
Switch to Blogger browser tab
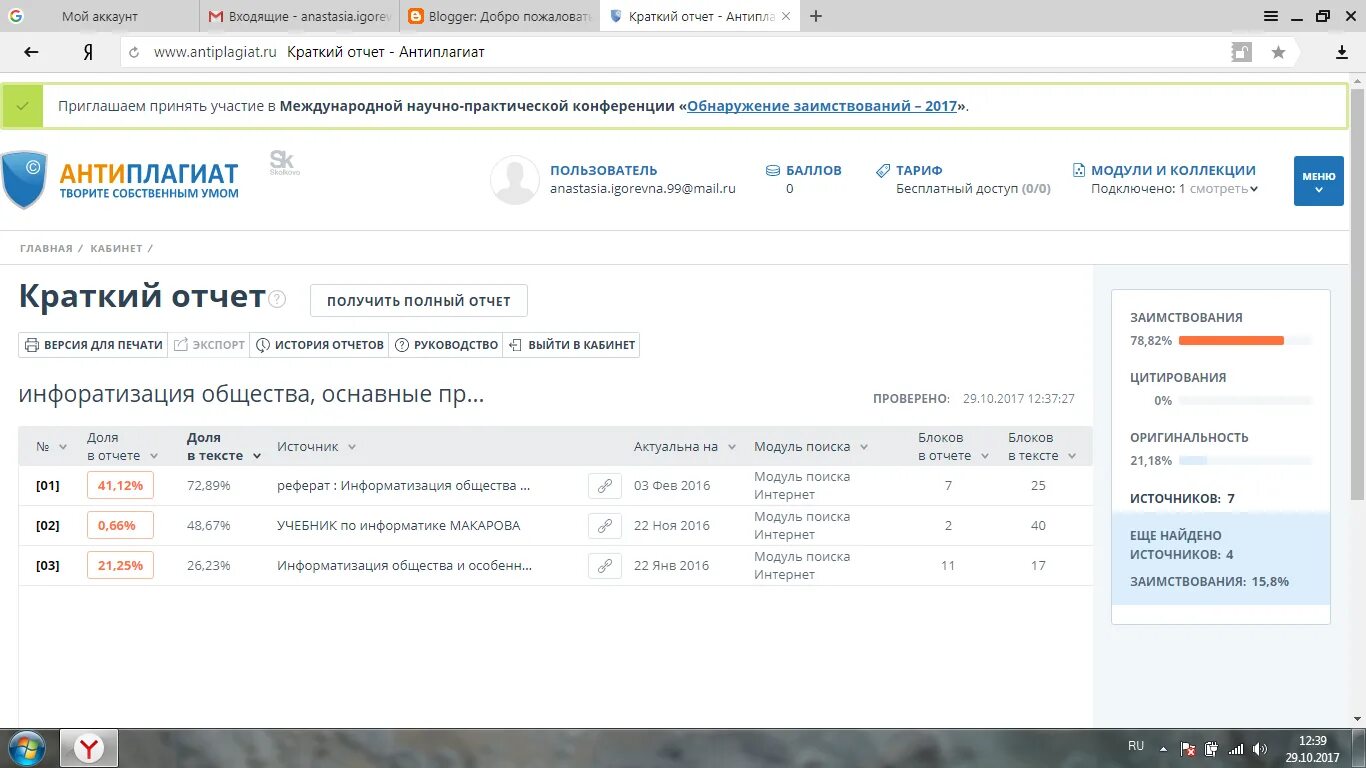coord(499,16)
